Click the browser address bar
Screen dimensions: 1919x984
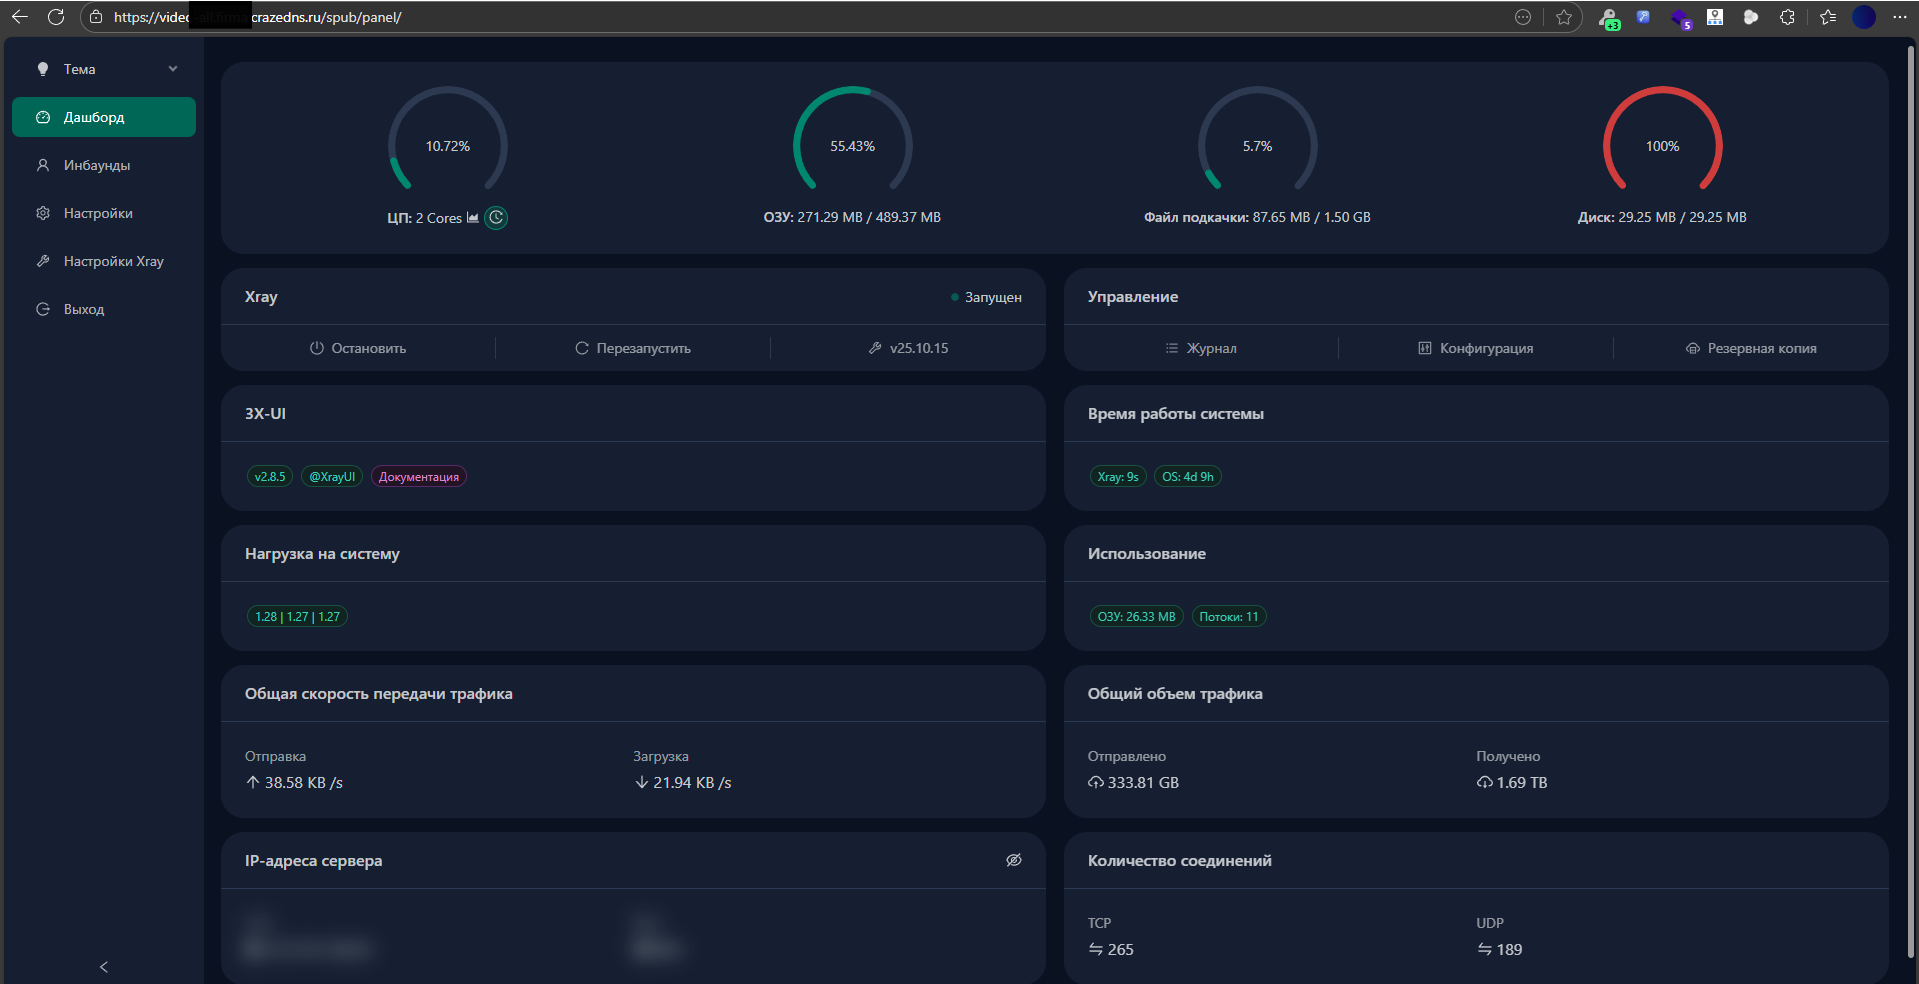[x=800, y=17]
